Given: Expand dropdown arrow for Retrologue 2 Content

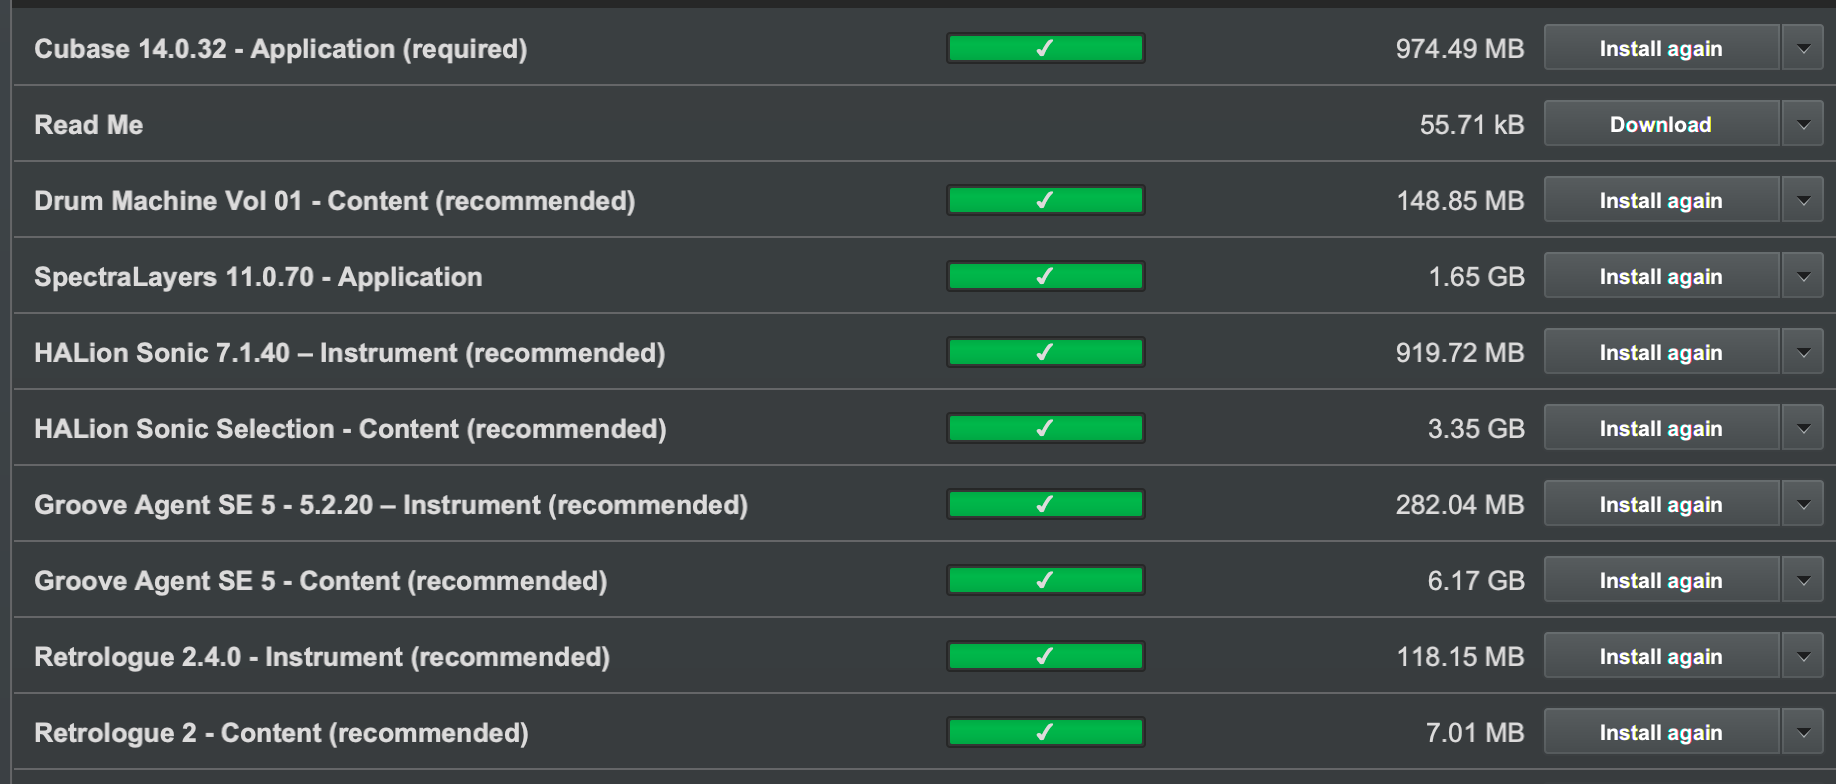Looking at the screenshot, I should (1803, 732).
